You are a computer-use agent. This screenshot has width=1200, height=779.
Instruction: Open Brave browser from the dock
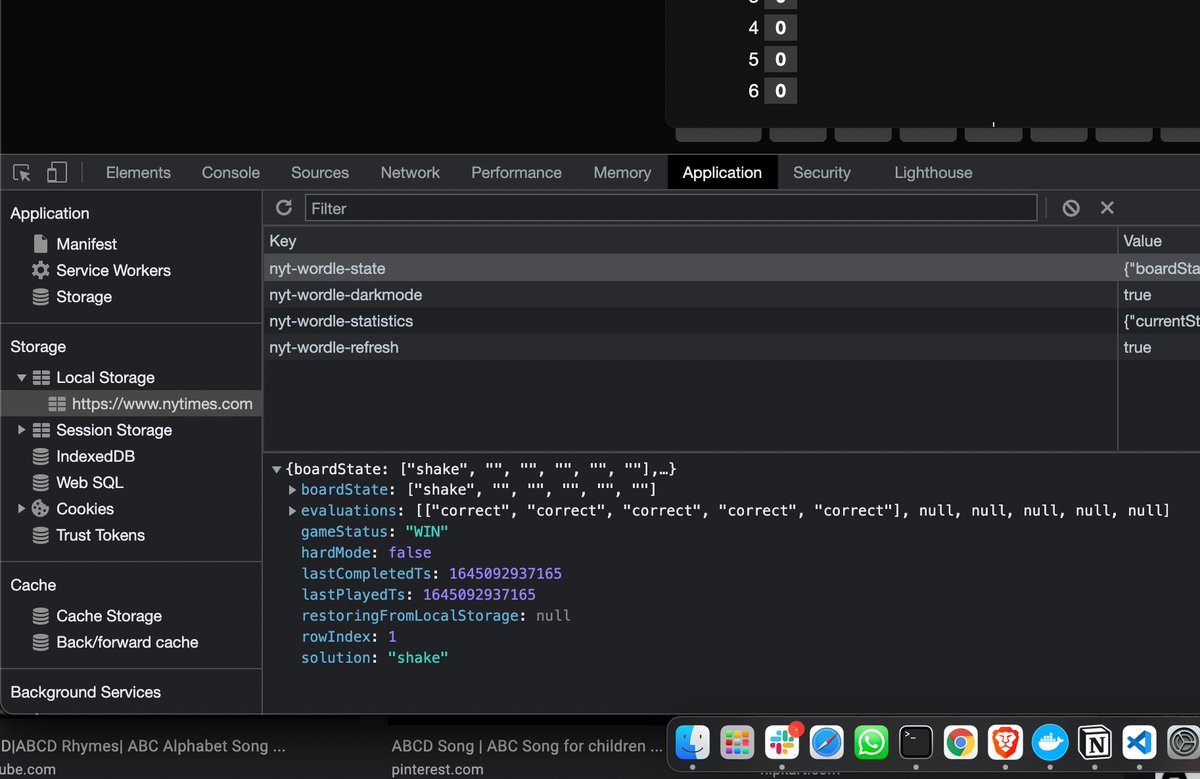pos(1005,742)
